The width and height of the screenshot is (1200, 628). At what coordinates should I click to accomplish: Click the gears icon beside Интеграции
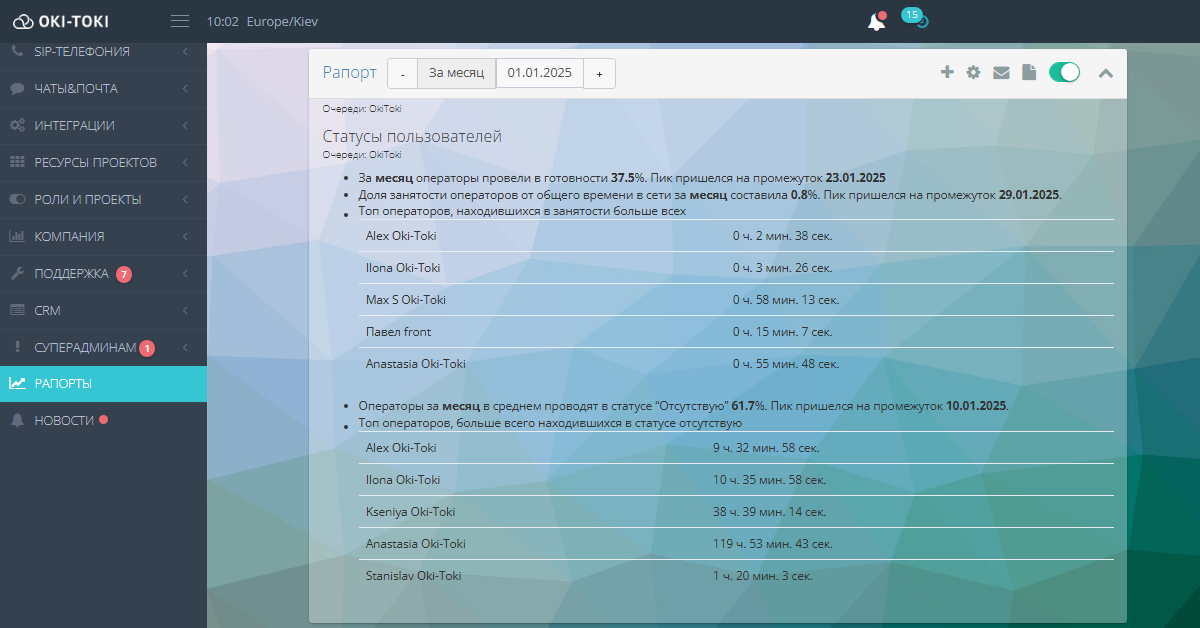pyautogui.click(x=17, y=125)
